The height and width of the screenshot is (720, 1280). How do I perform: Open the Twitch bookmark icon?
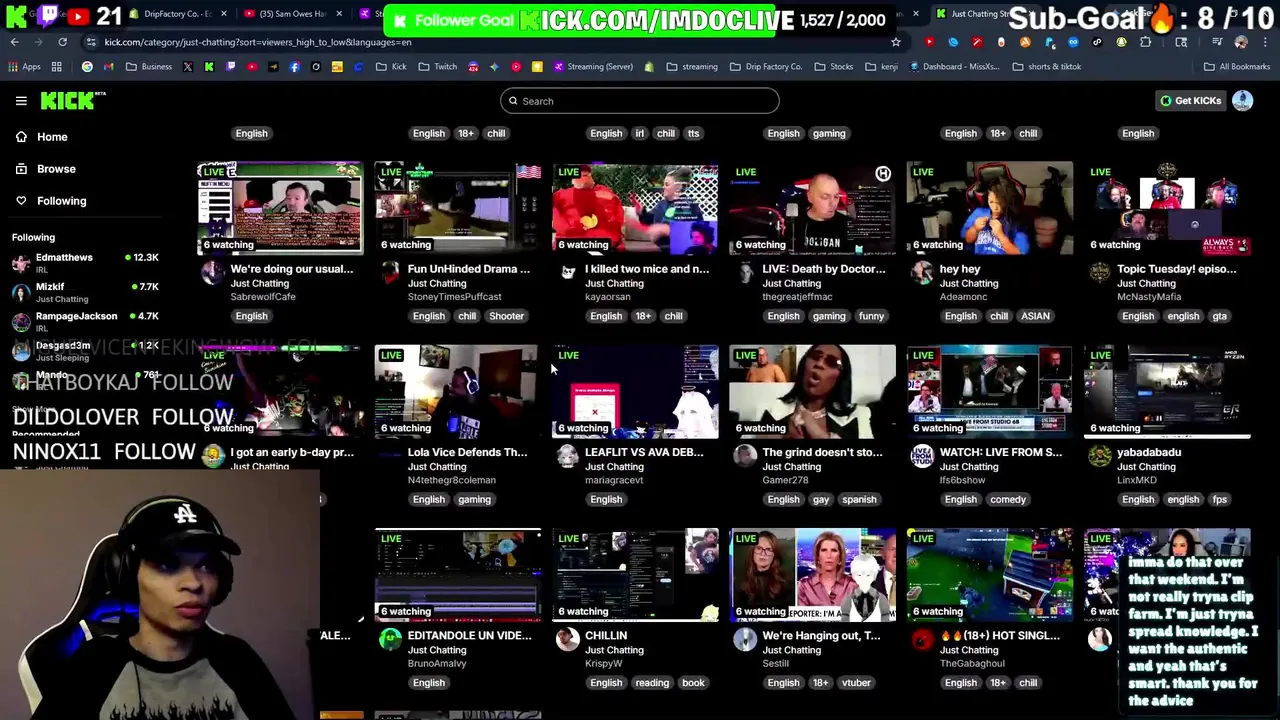tap(231, 67)
